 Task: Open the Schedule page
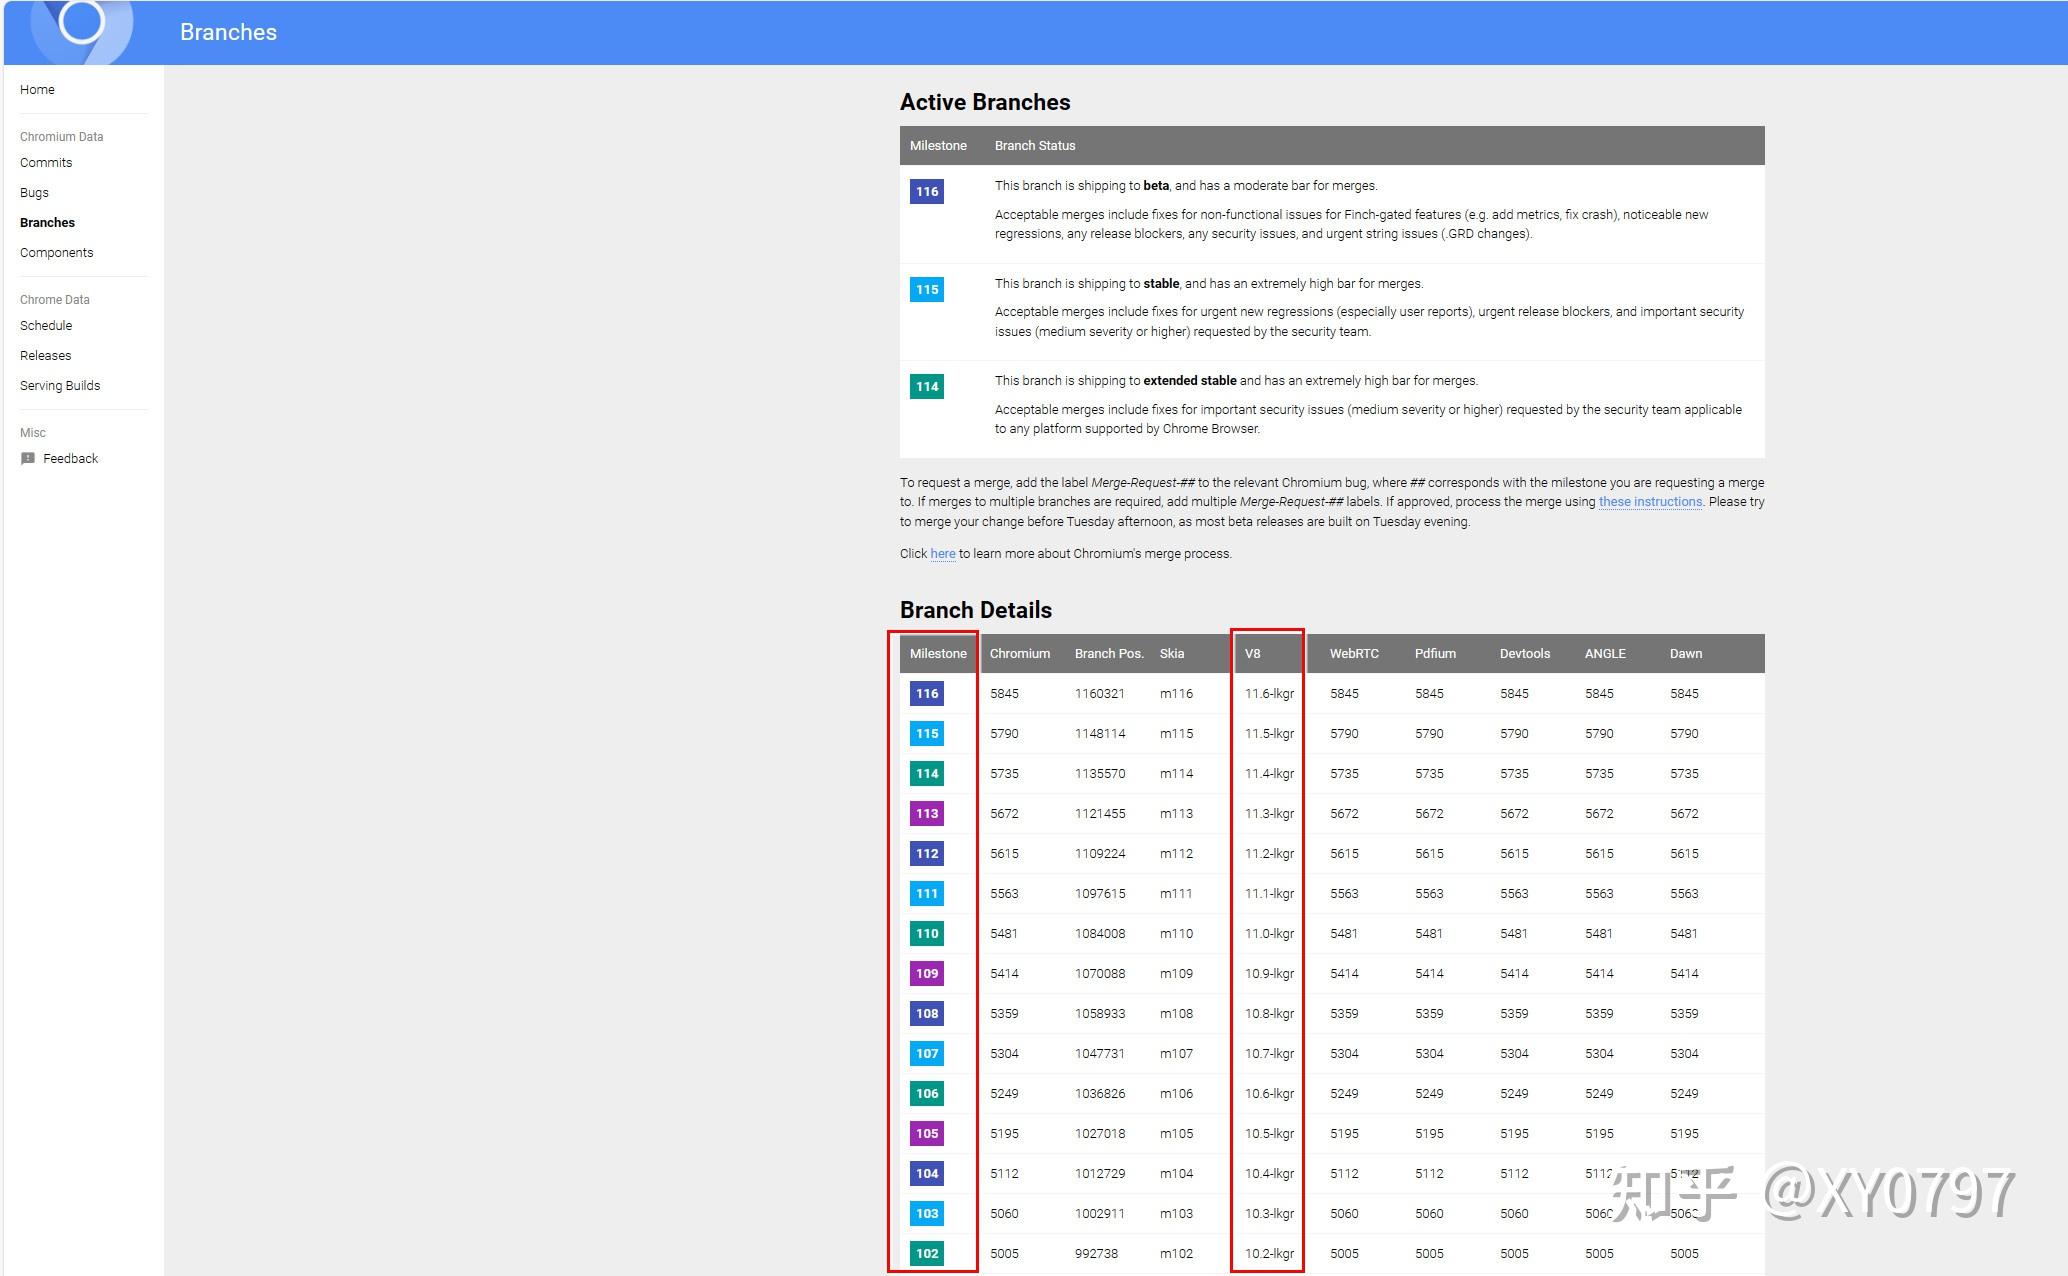point(46,326)
